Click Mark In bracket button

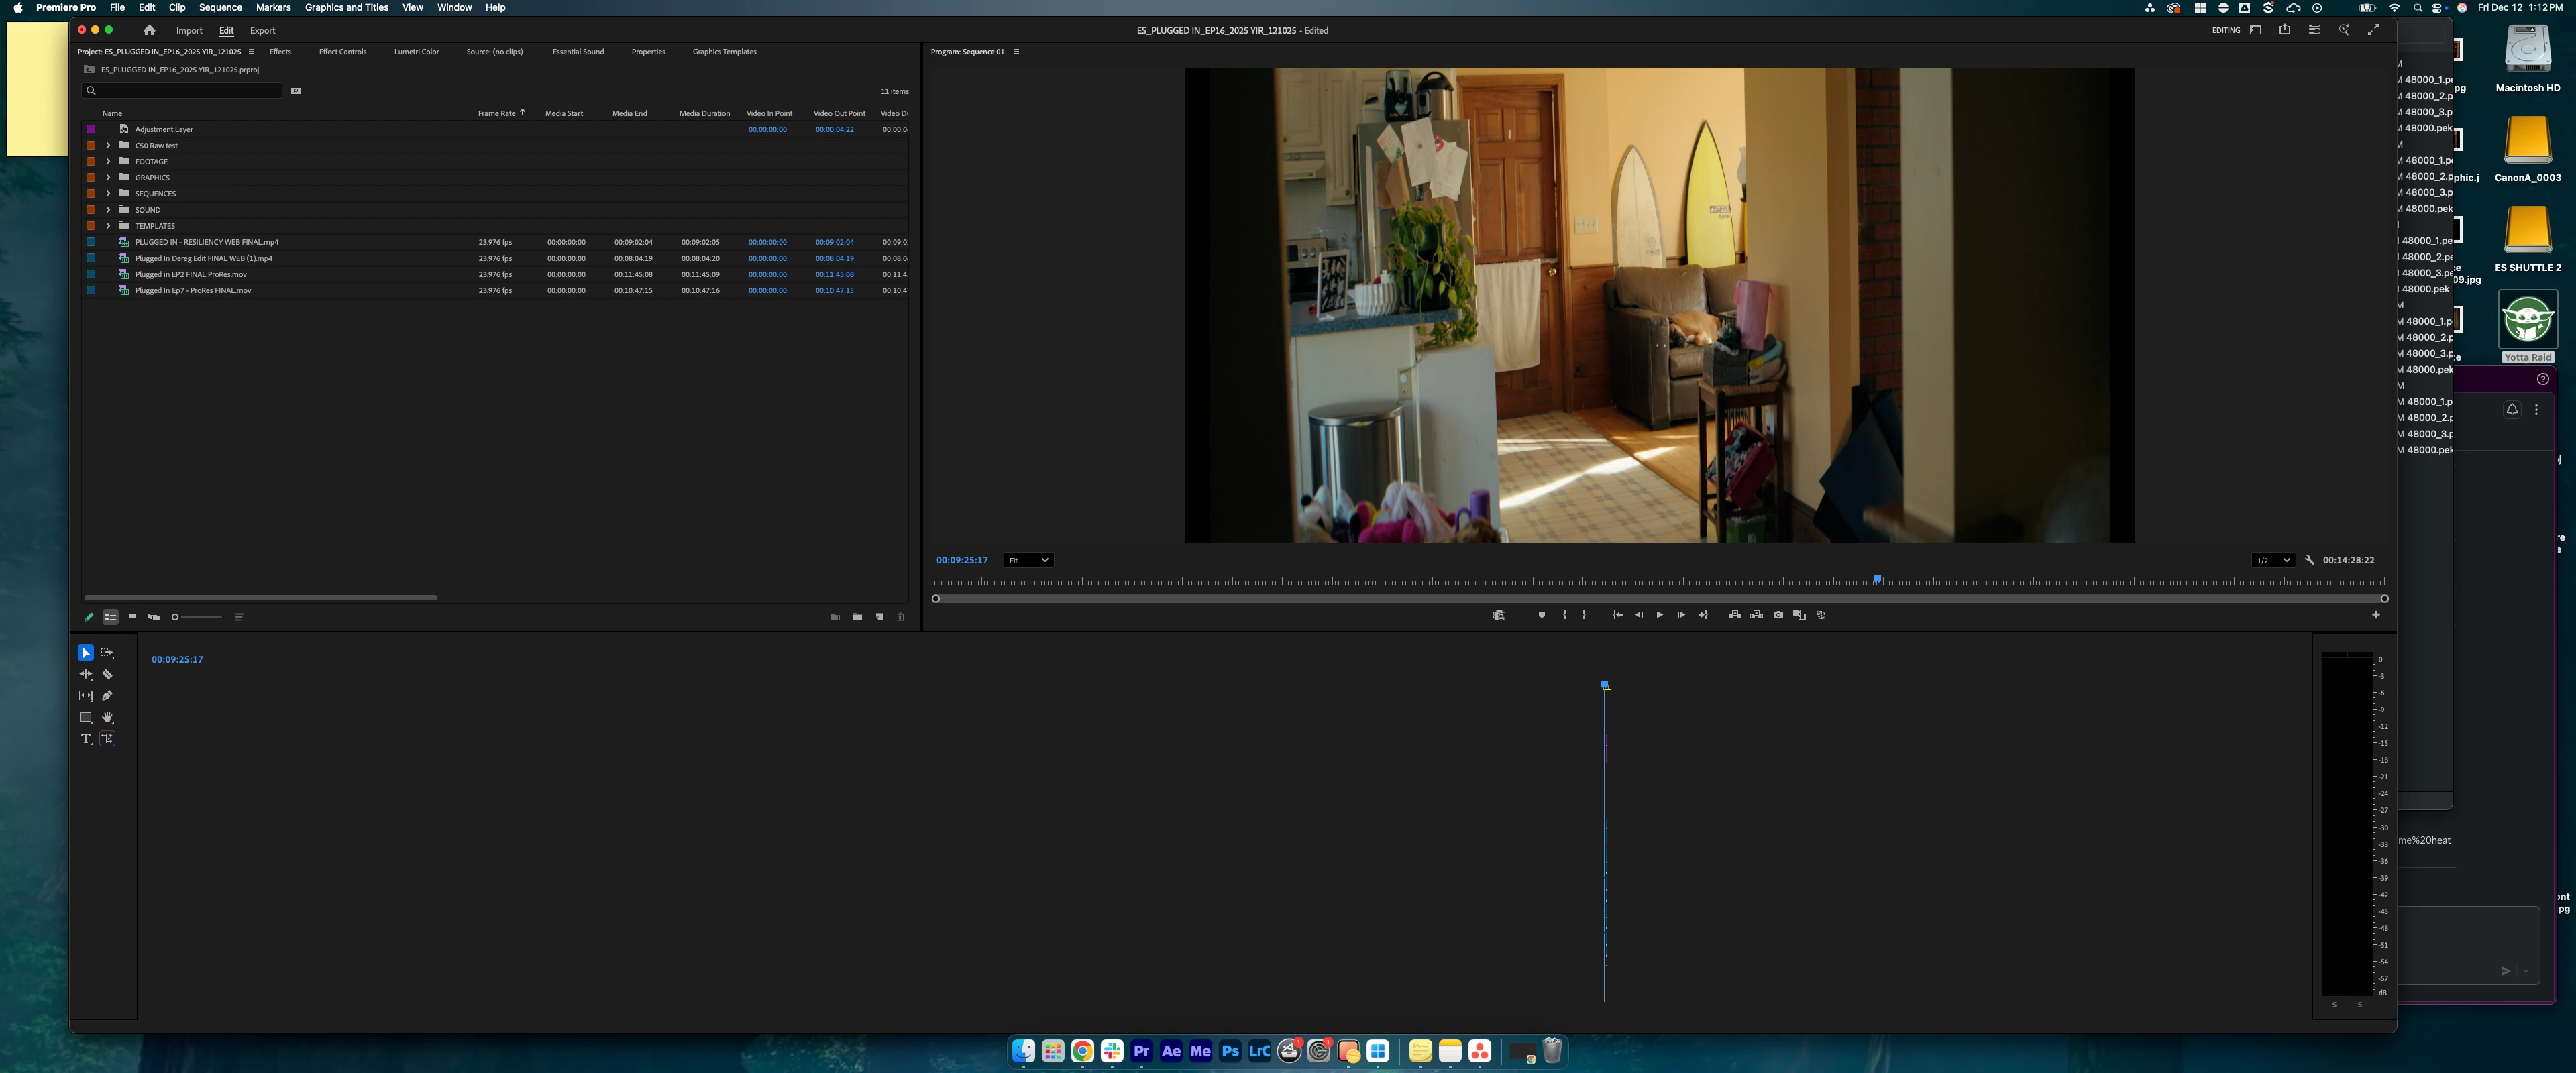coord(1565,615)
